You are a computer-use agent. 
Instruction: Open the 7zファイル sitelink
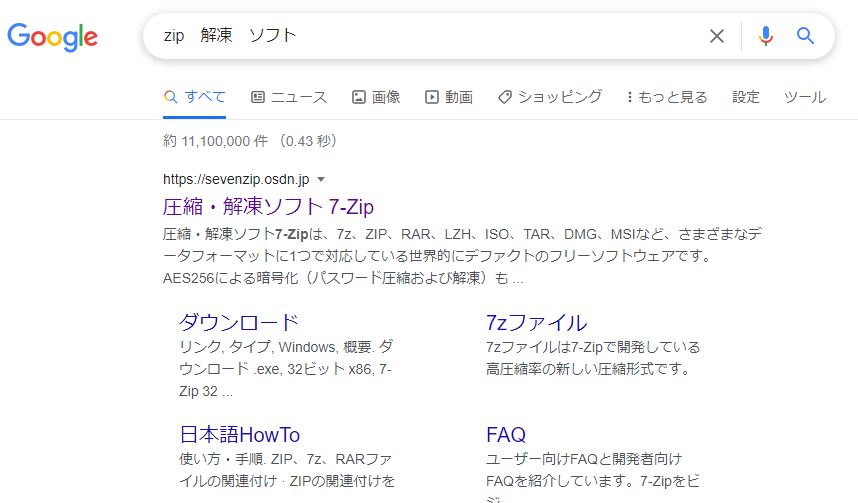point(537,322)
